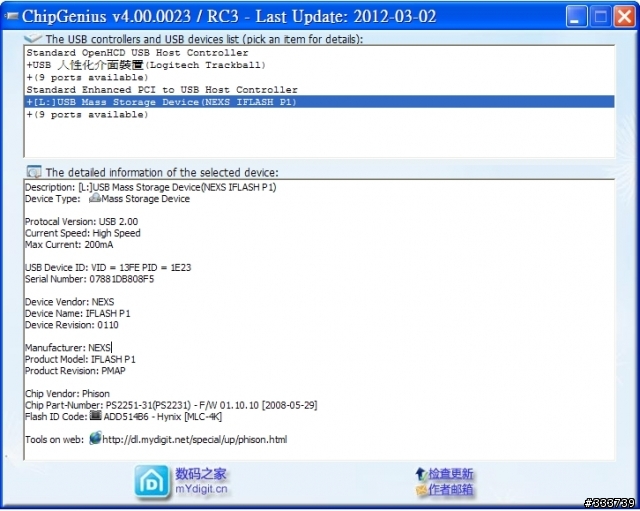Click the Serial Number 07881DB808F5 line
Screen dimensions: 640x511
click(x=90, y=279)
